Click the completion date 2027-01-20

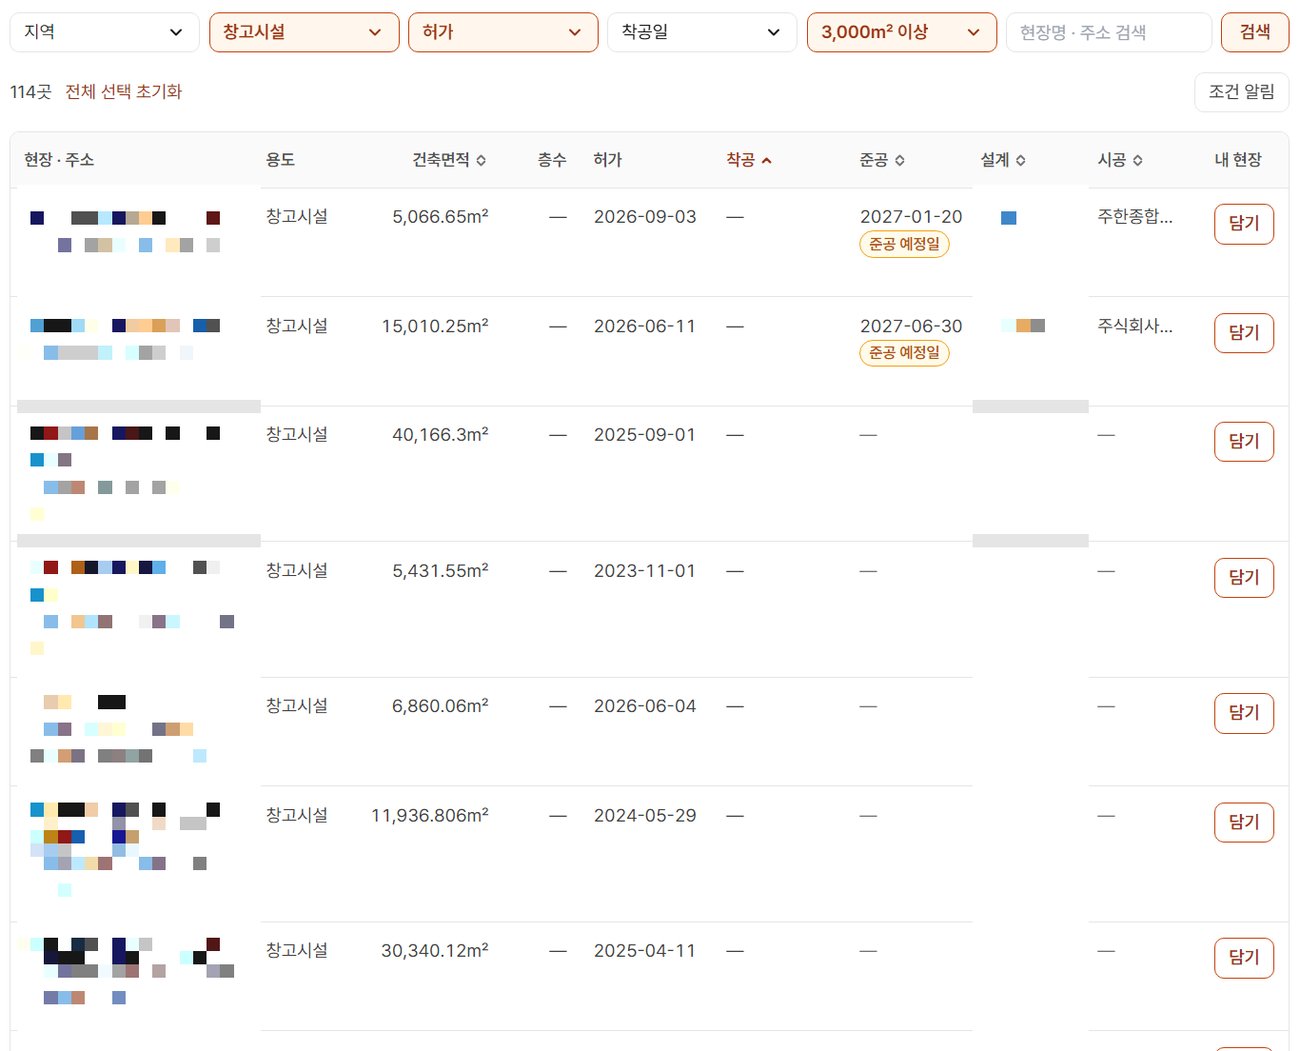pyautogui.click(x=911, y=217)
